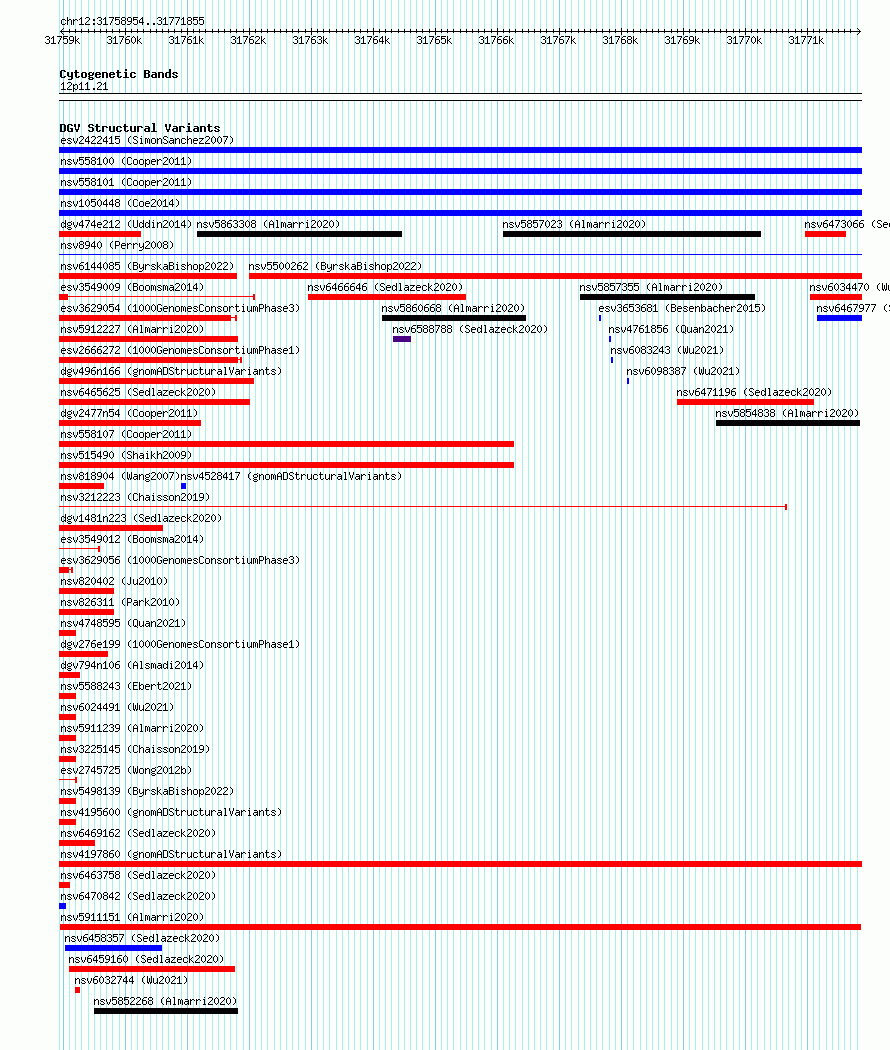Click blue bar under nsv6467977

(x=839, y=318)
